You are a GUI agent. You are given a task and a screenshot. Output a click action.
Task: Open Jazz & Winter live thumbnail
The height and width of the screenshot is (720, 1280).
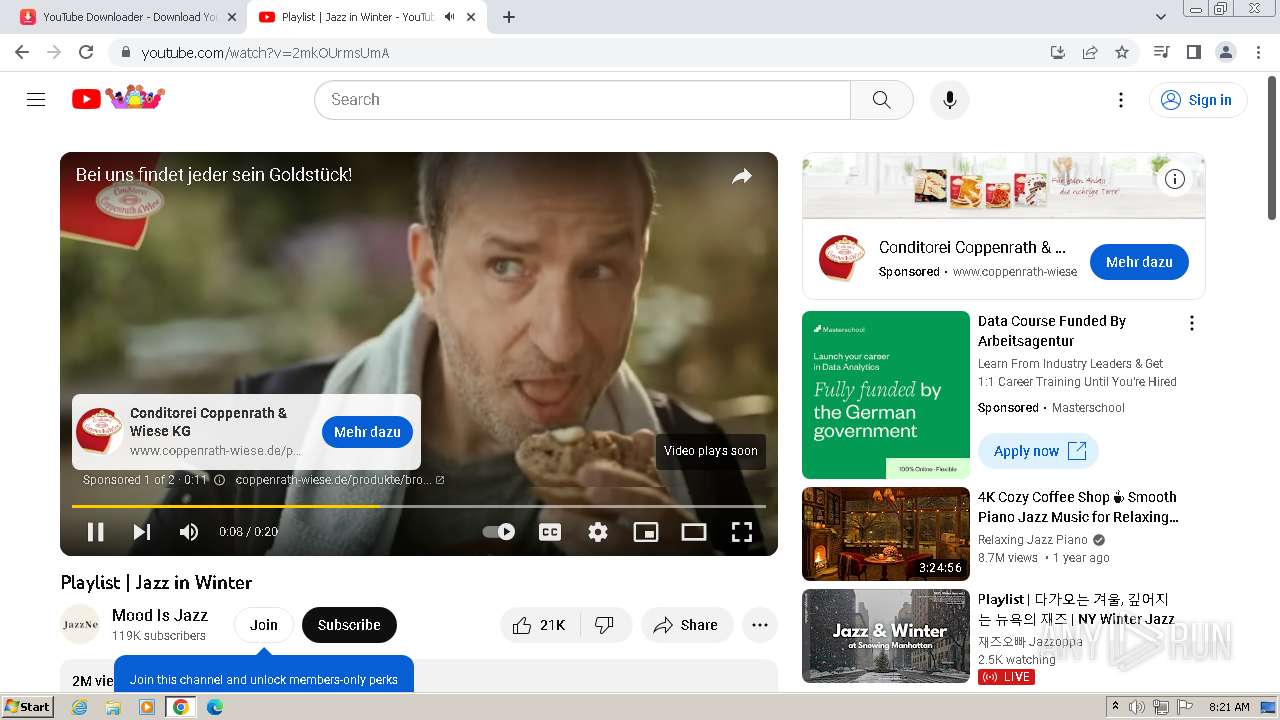[886, 636]
